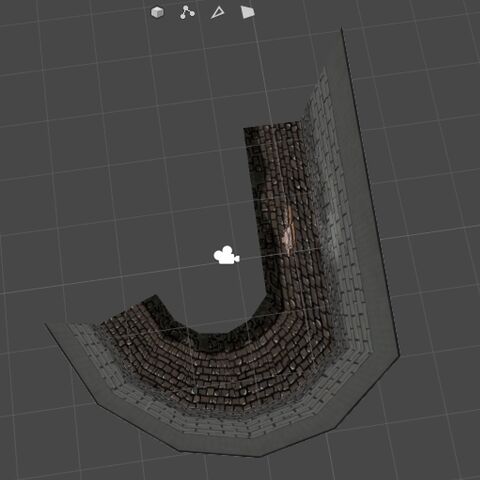Image resolution: width=480 pixels, height=480 pixels.
Task: Select the dark left edge of the straight road
Action: (x=257, y=213)
